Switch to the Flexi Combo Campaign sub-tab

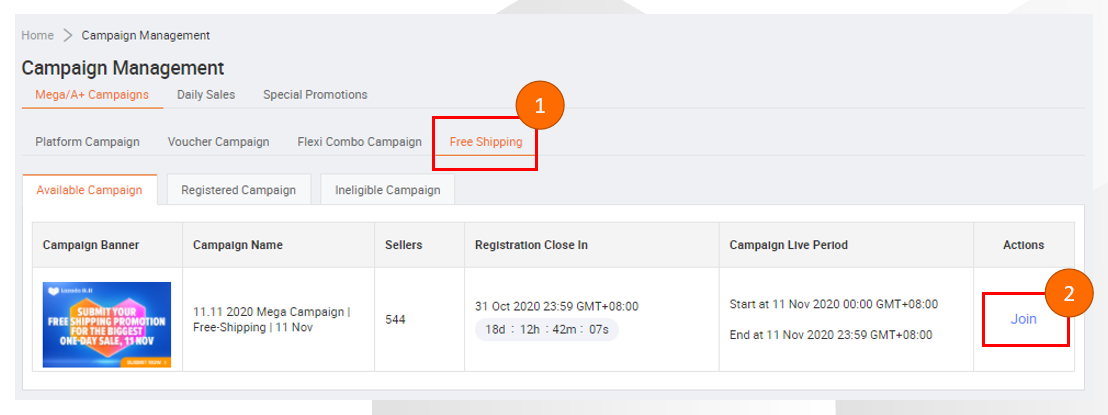click(x=359, y=142)
